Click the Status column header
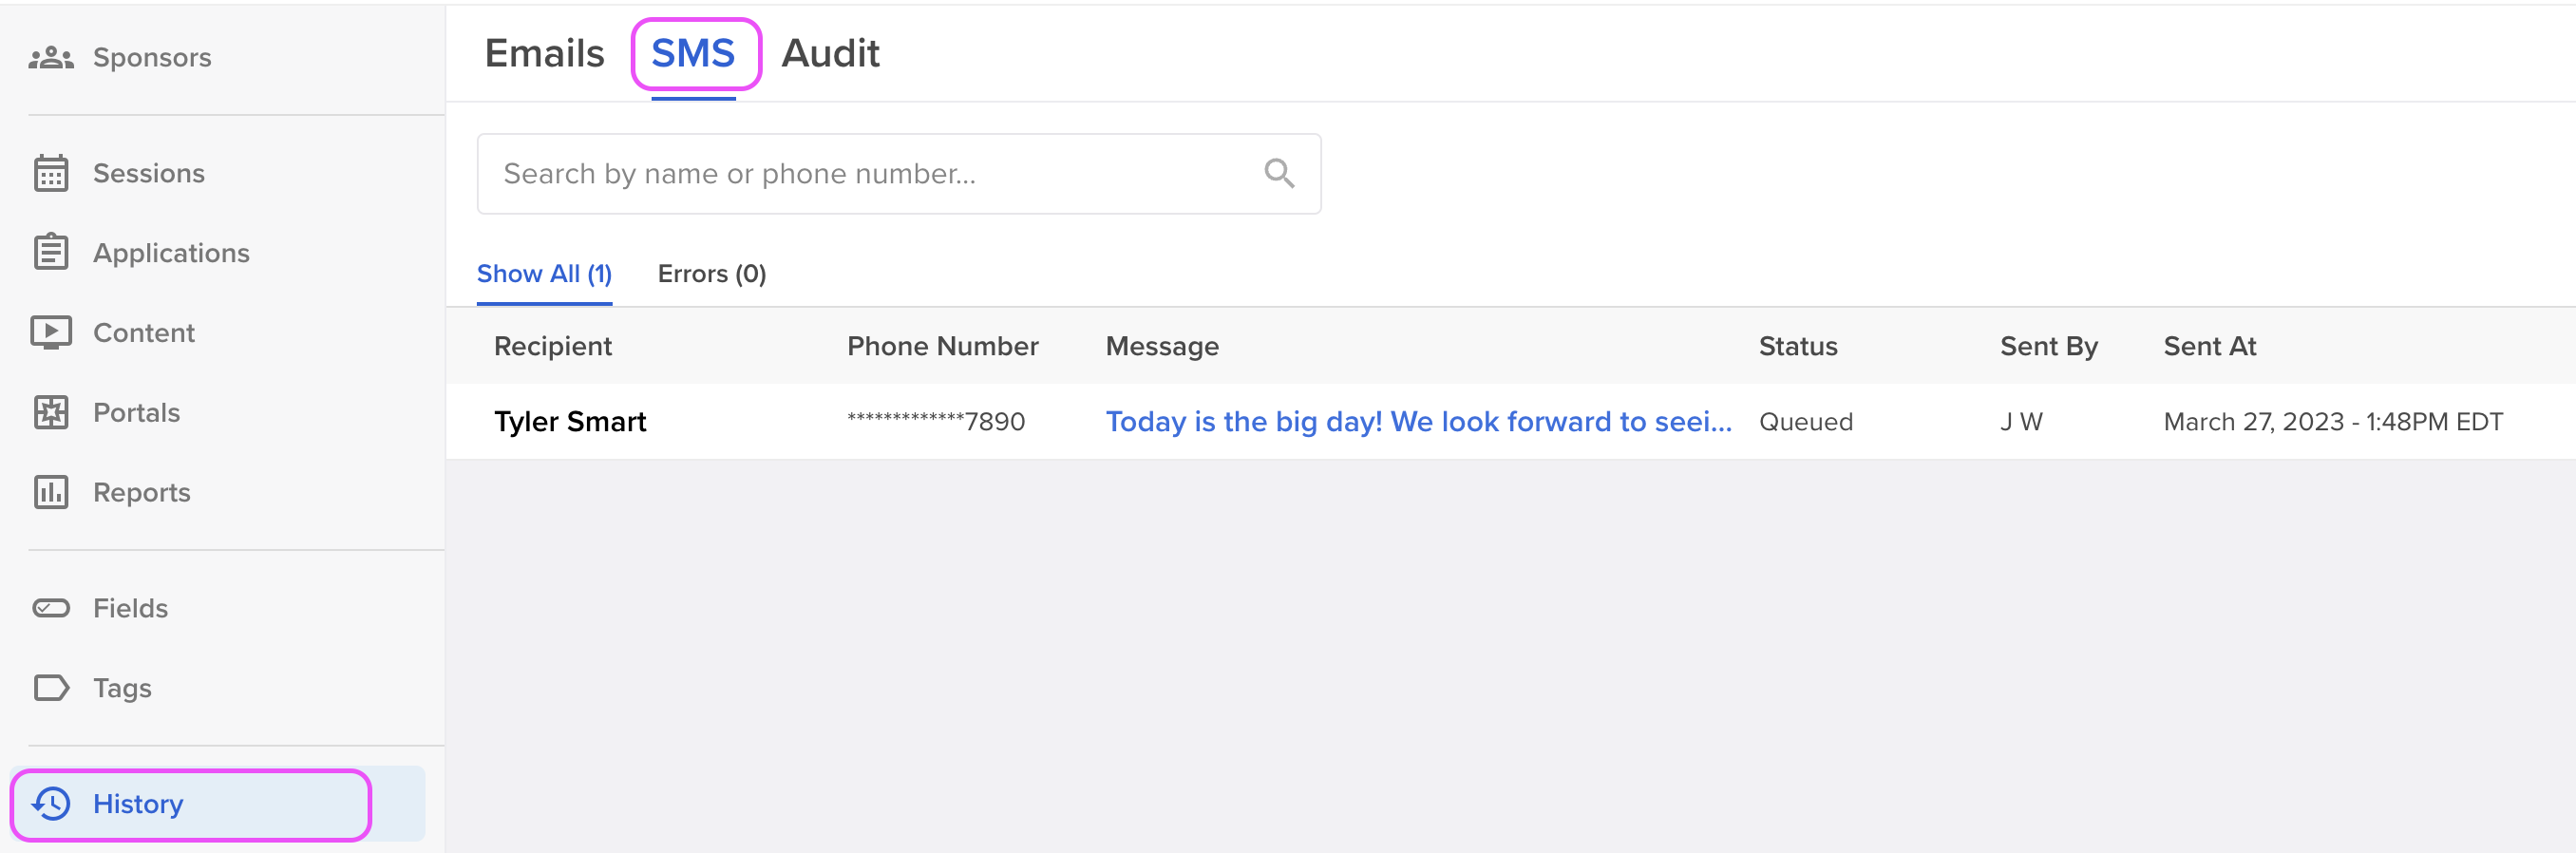Image resolution: width=2576 pixels, height=853 pixels. tap(1798, 346)
